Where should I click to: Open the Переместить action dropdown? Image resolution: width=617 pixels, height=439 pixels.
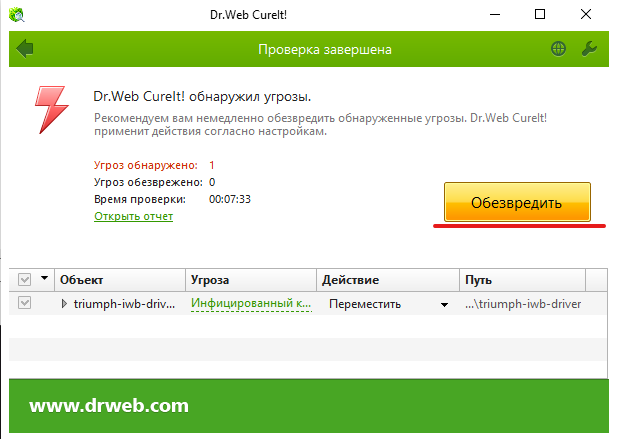444,304
